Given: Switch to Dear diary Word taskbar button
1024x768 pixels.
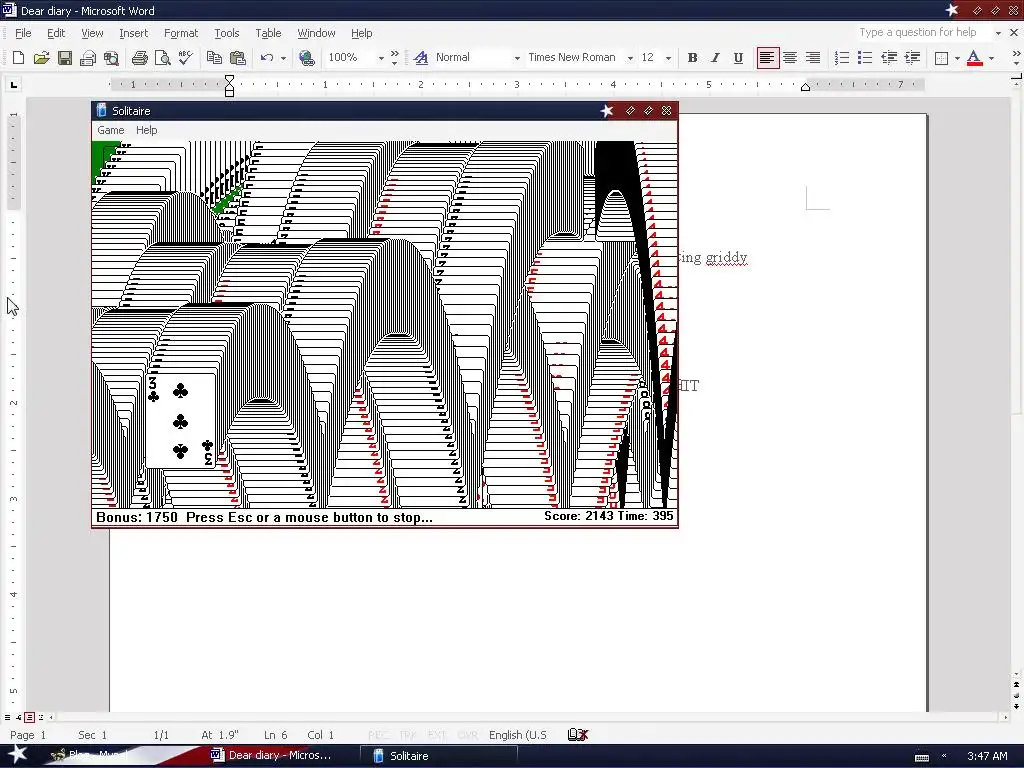Looking at the screenshot, I should pyautogui.click(x=280, y=756).
